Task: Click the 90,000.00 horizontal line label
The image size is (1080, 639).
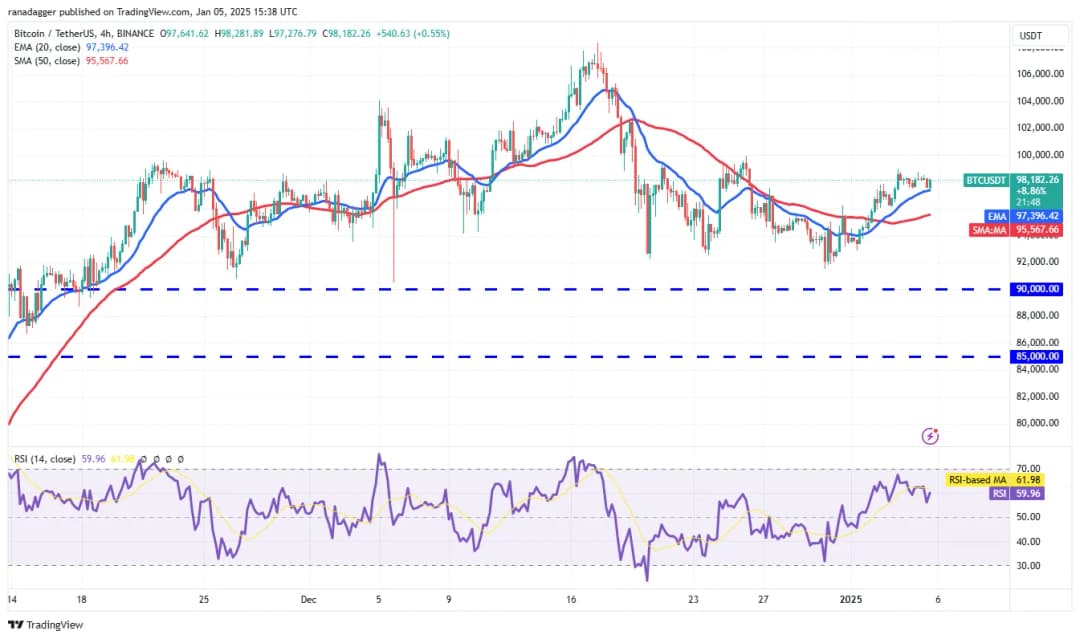Action: coord(1040,289)
